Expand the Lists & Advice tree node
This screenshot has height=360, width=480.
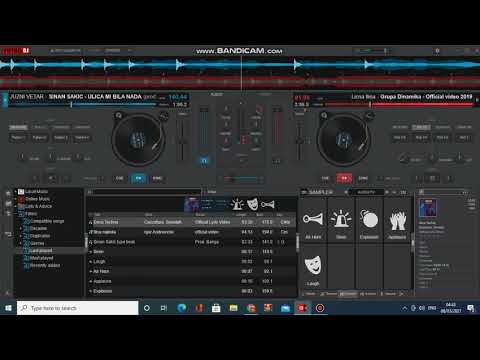[15, 206]
